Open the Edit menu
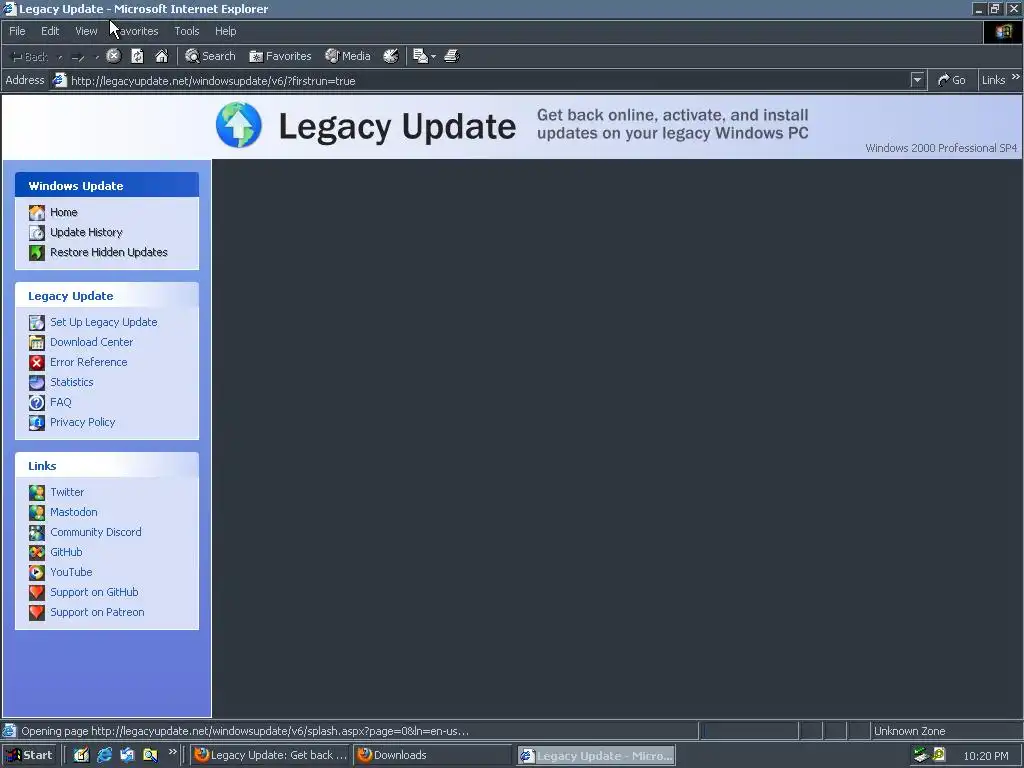Screen dimensions: 1024x768 50,31
